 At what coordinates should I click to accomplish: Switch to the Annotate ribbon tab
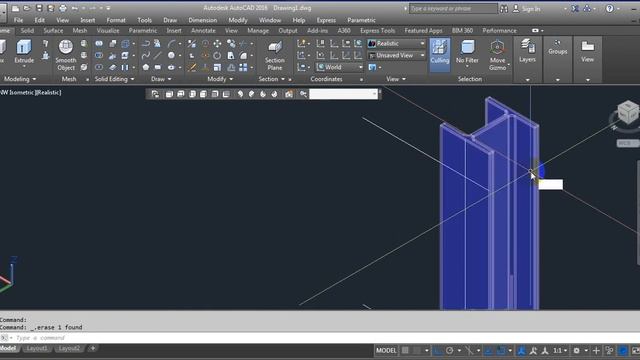[x=203, y=31]
